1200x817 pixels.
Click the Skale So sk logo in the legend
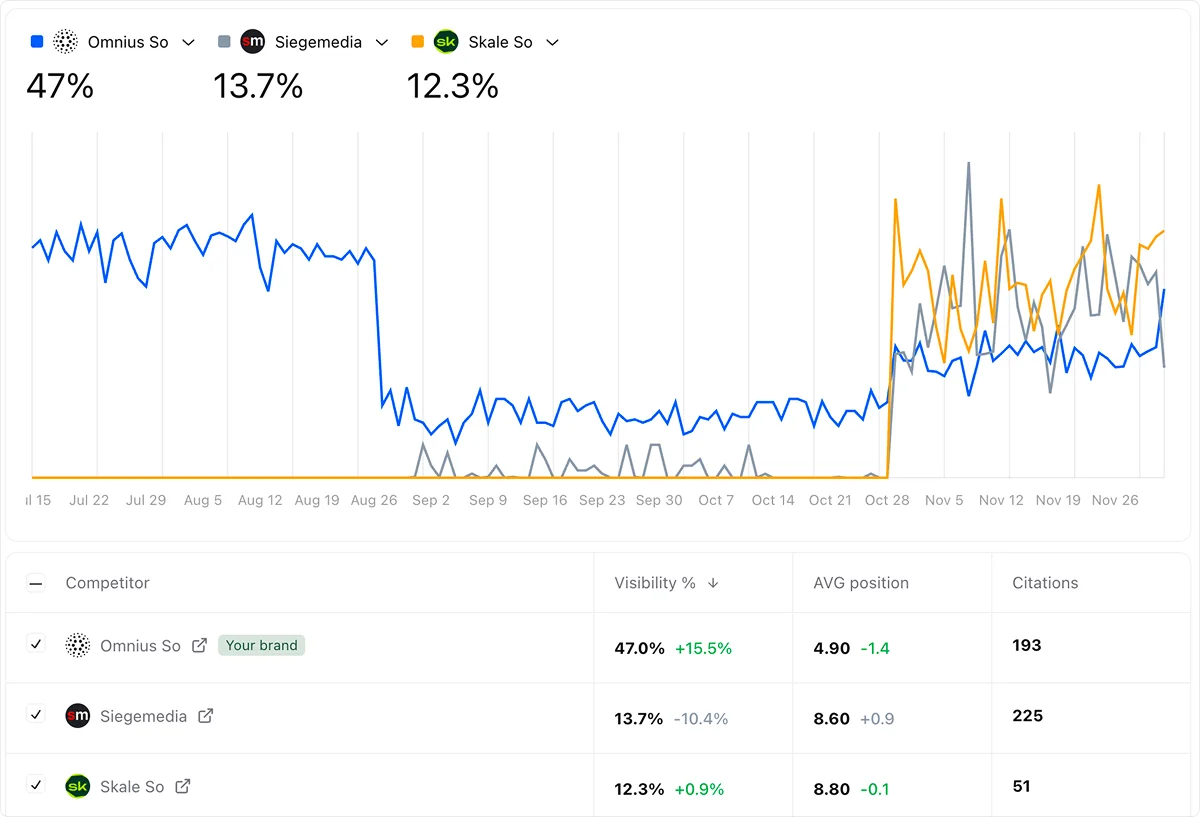pyautogui.click(x=446, y=41)
